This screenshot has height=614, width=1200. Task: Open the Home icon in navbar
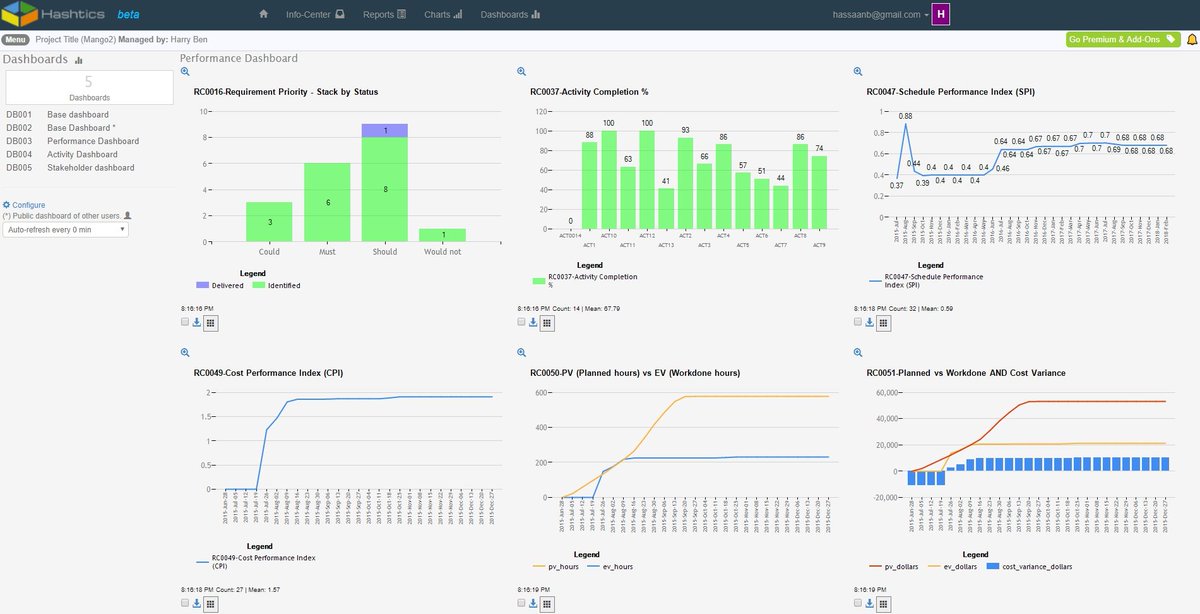[263, 15]
